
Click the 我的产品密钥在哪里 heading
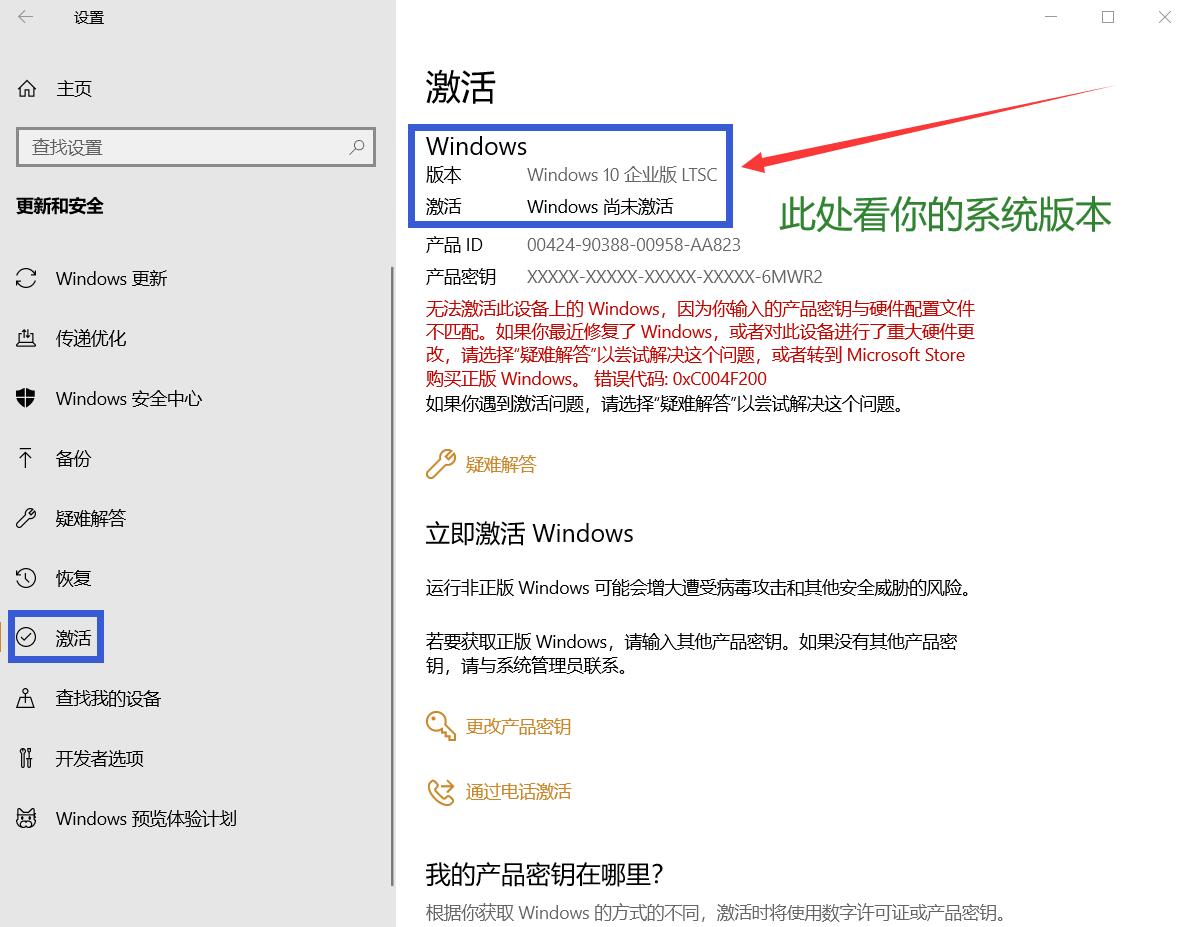click(x=544, y=874)
